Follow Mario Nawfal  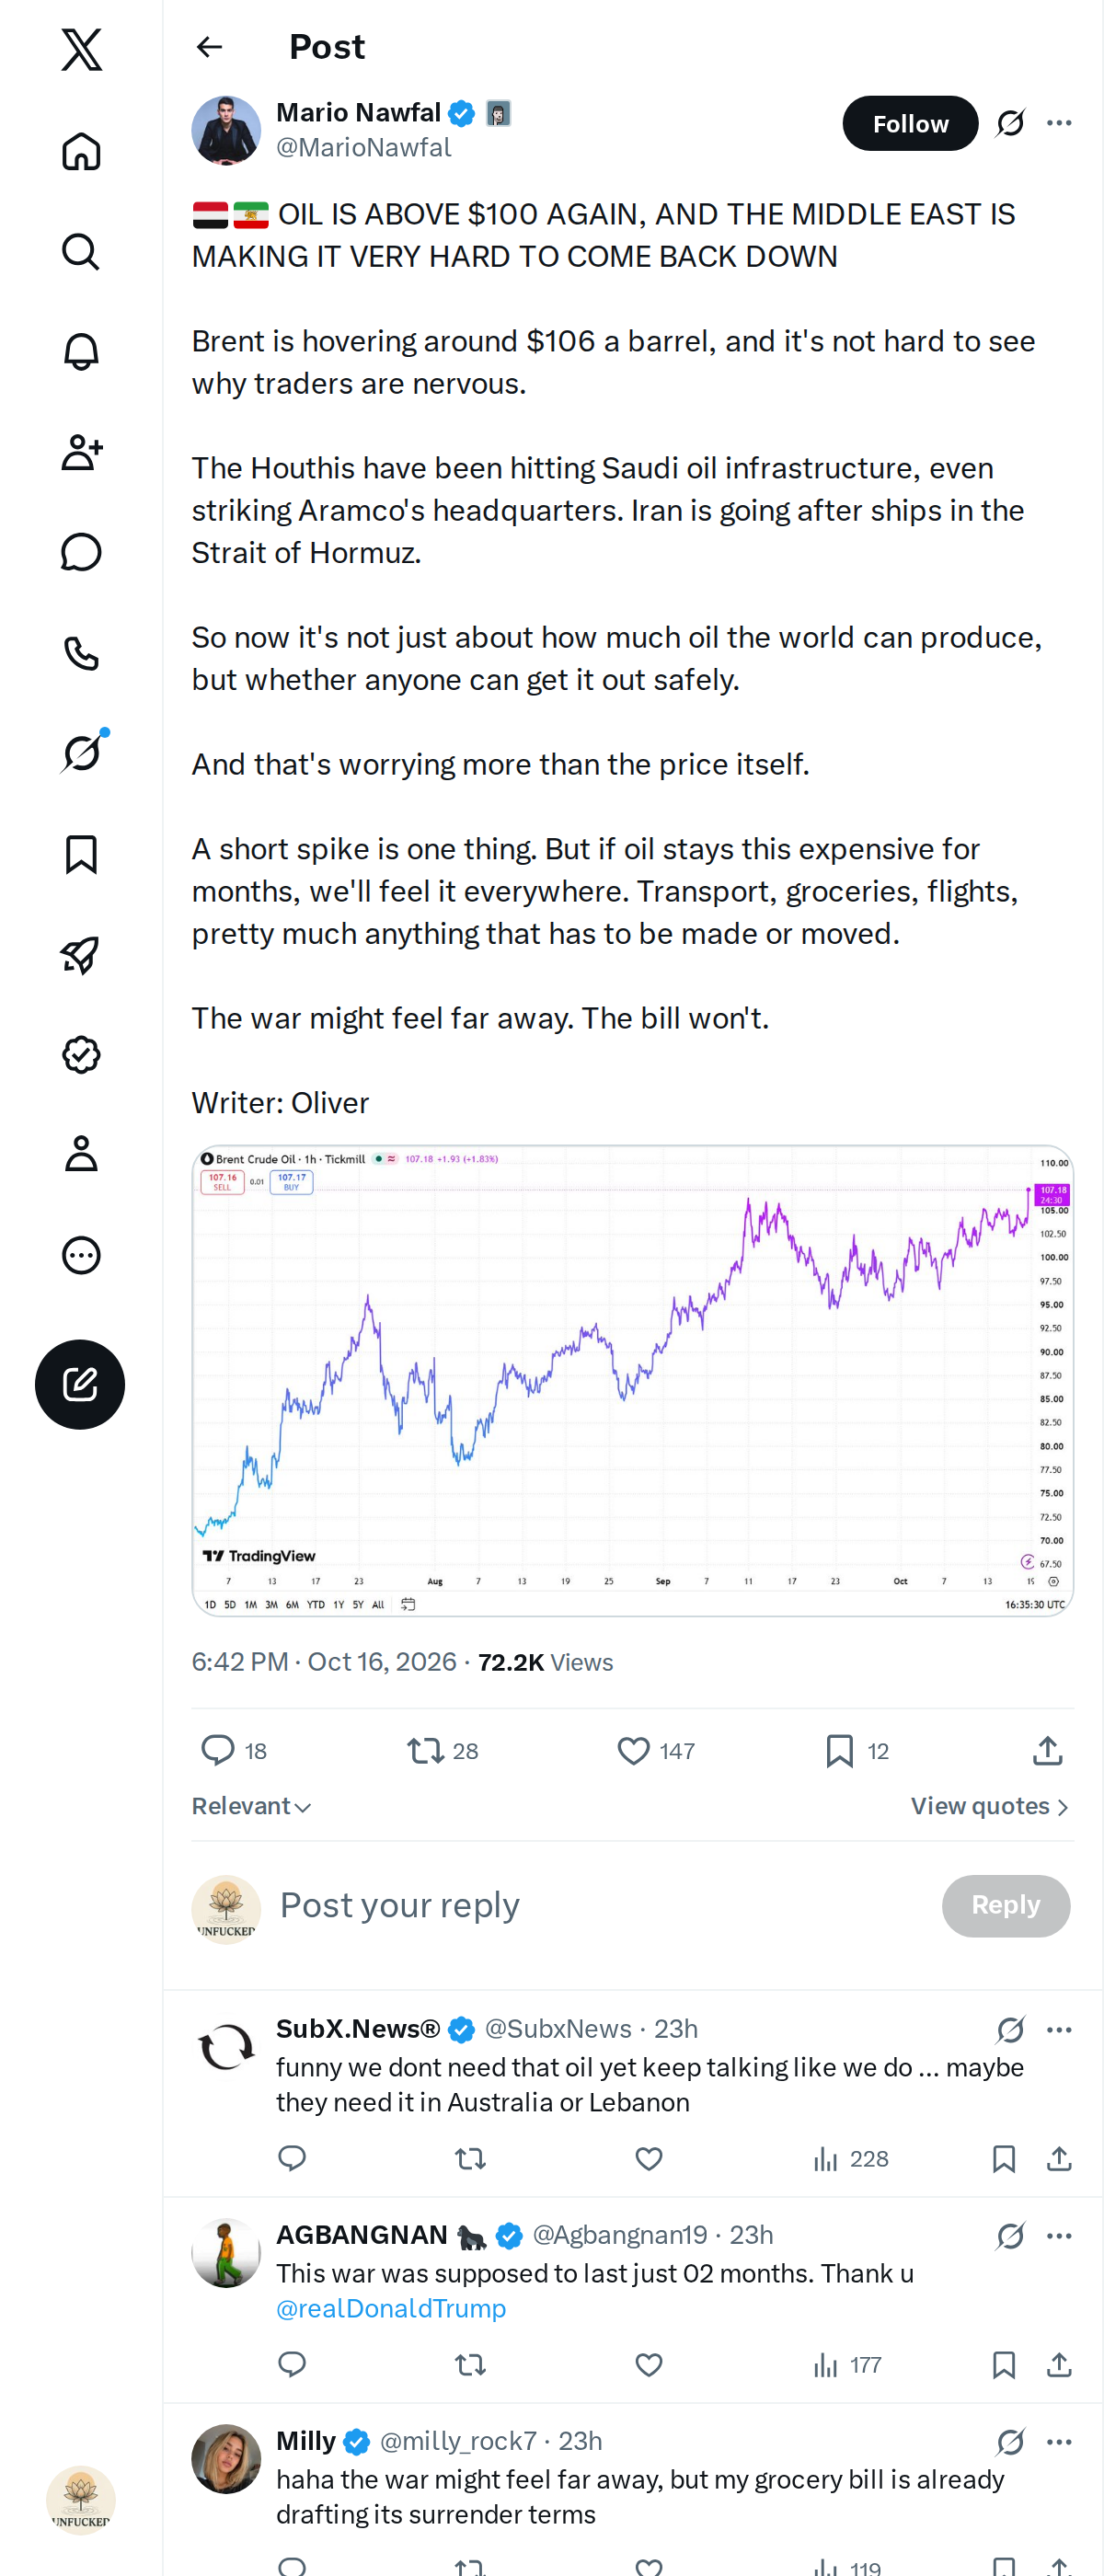point(909,123)
